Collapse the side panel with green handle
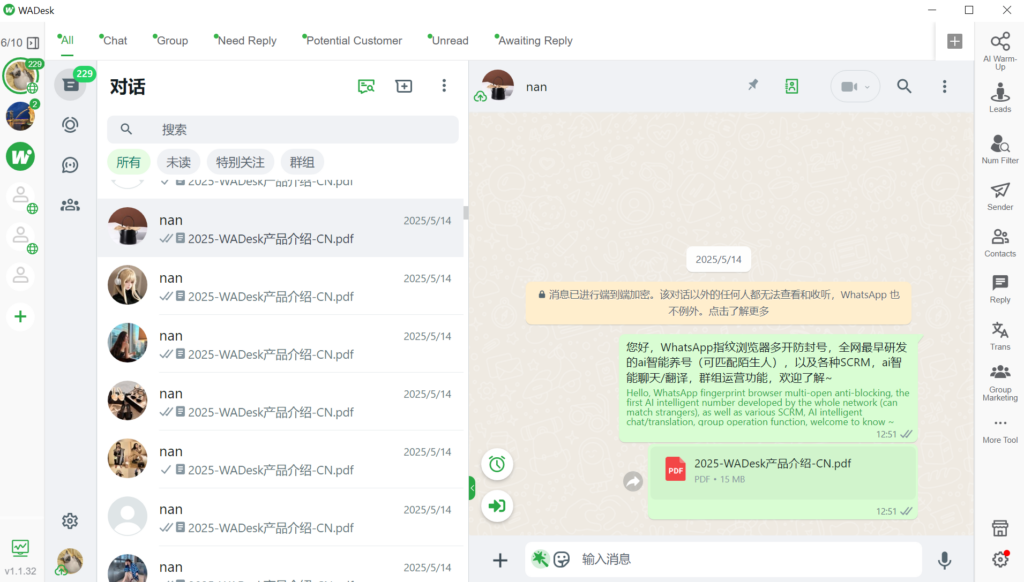 pyautogui.click(x=472, y=488)
